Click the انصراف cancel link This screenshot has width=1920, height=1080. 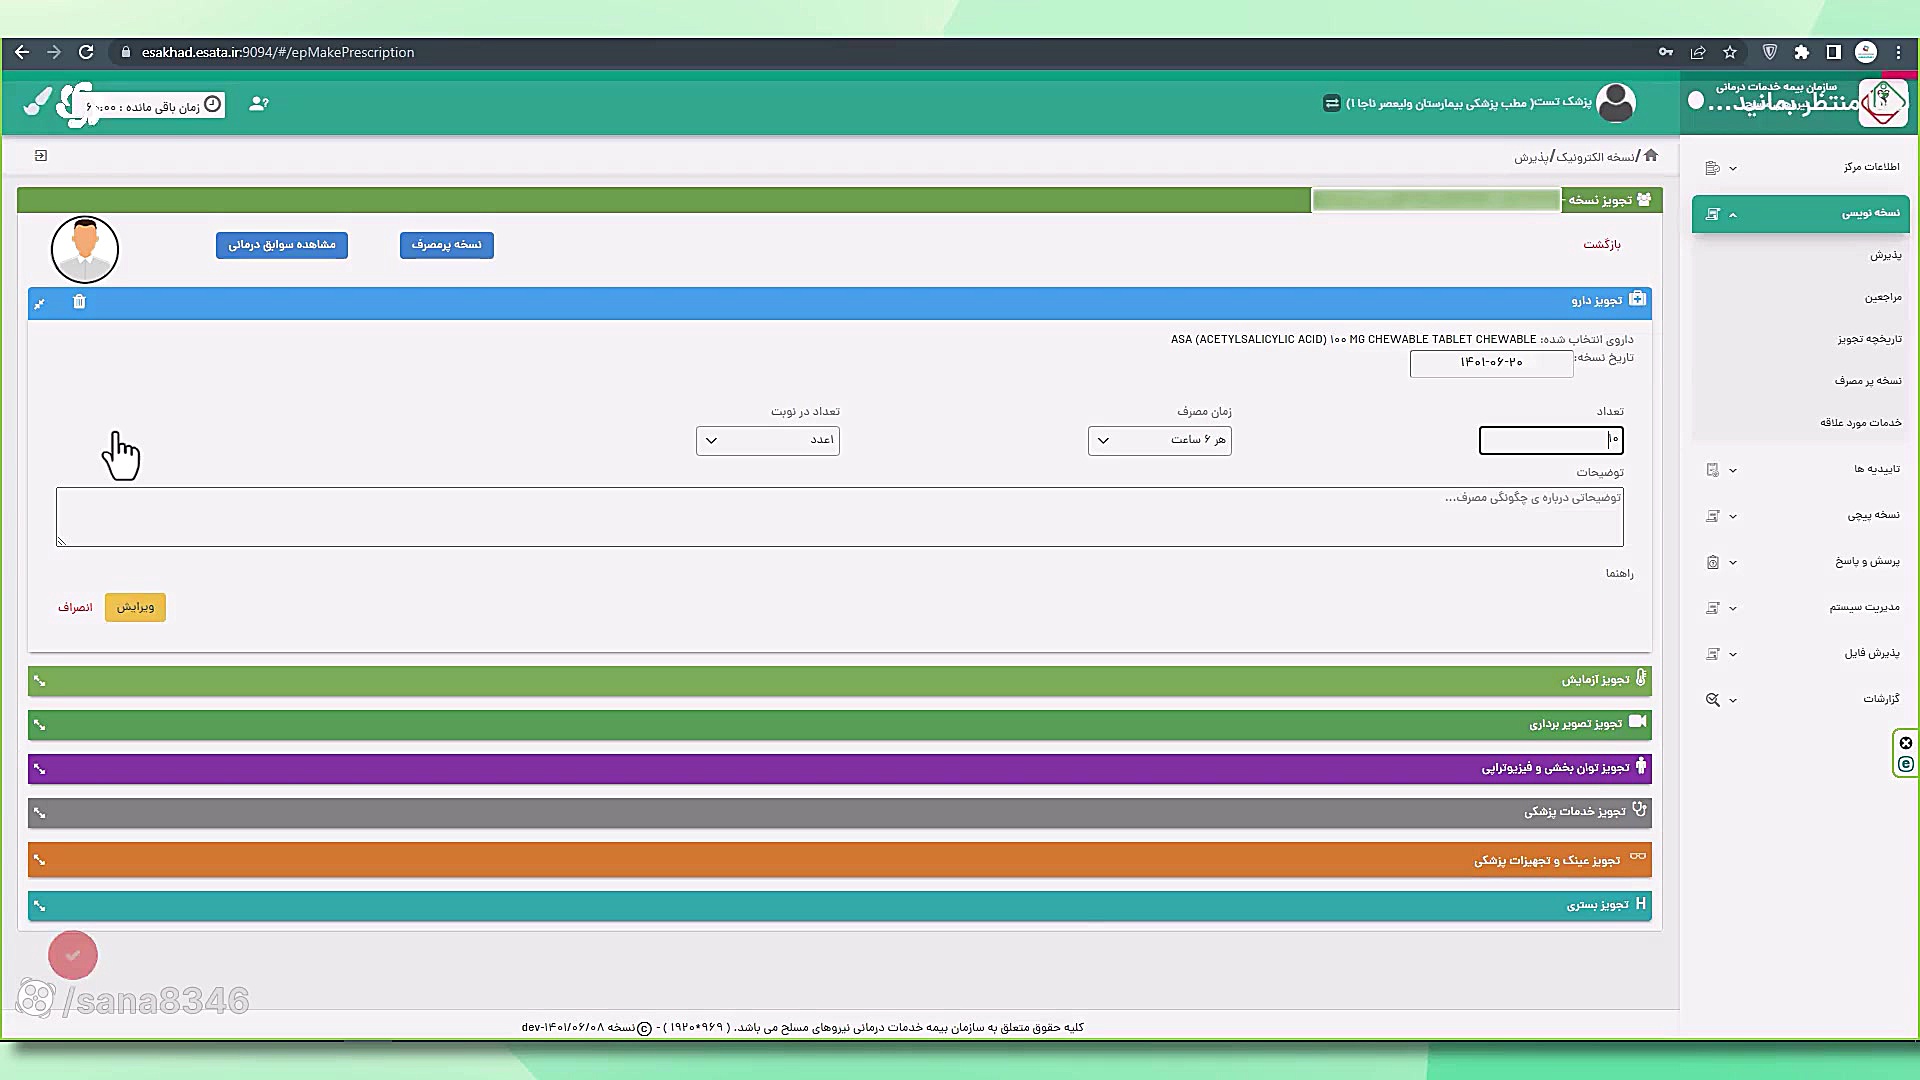[75, 607]
